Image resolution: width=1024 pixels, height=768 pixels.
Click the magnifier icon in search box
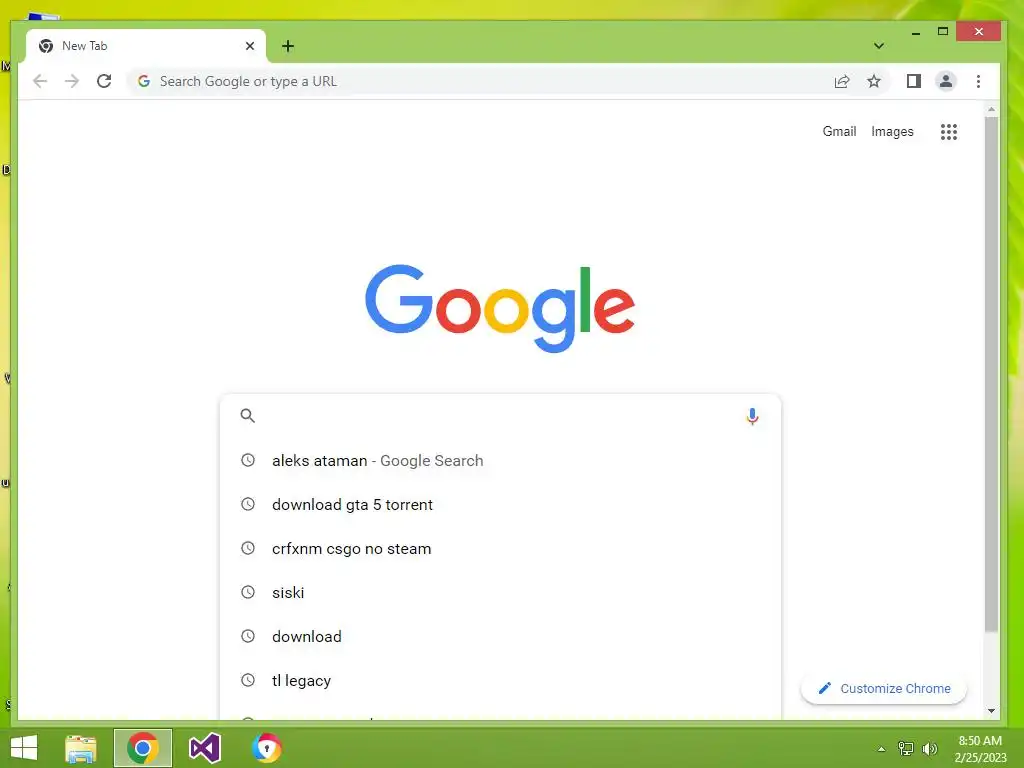tap(248, 415)
